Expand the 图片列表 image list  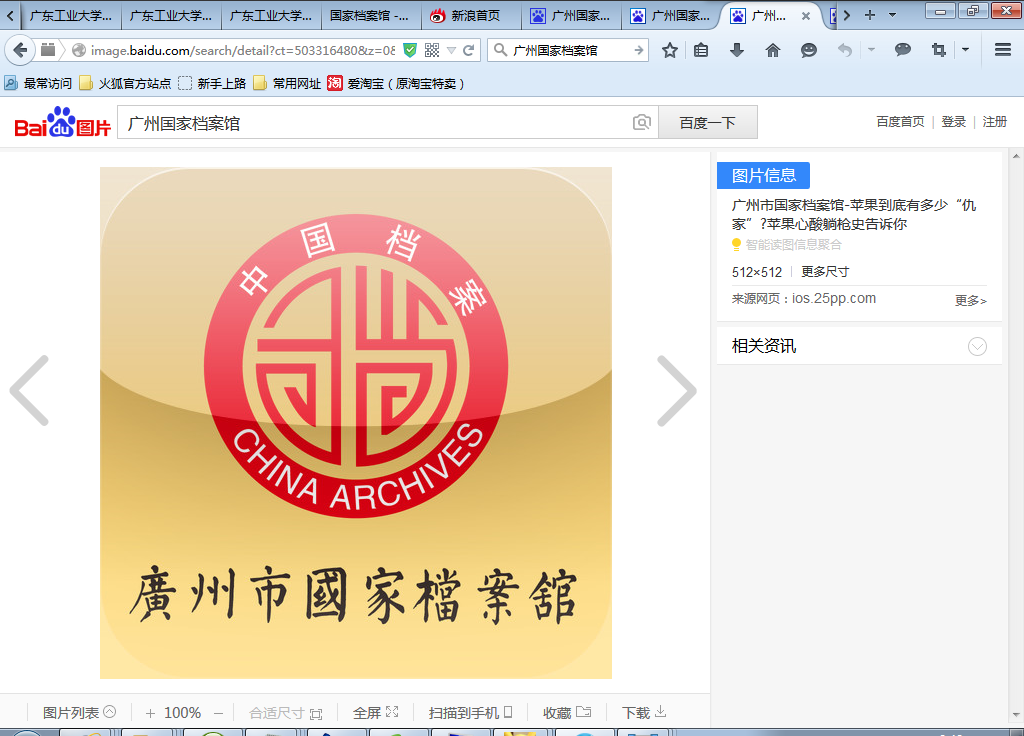point(79,713)
